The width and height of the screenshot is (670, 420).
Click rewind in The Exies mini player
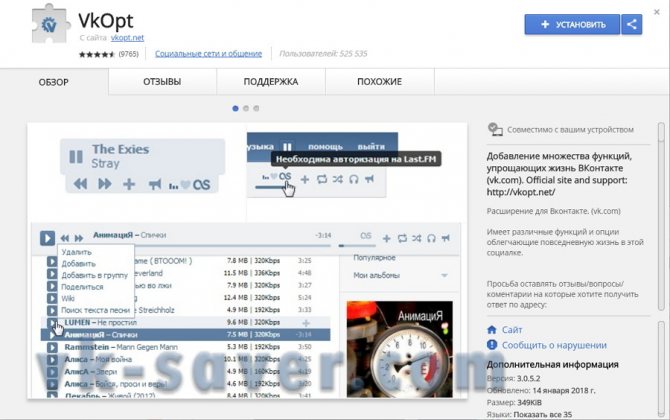point(80,184)
